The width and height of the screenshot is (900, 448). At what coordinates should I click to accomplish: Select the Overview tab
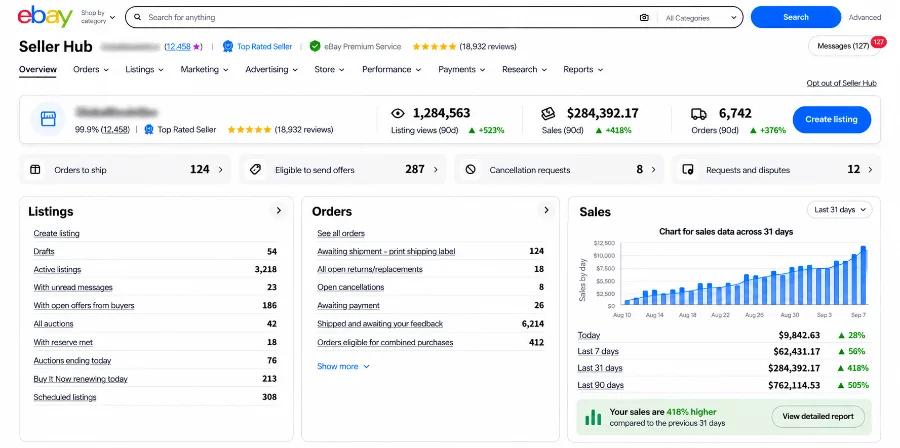(x=38, y=69)
